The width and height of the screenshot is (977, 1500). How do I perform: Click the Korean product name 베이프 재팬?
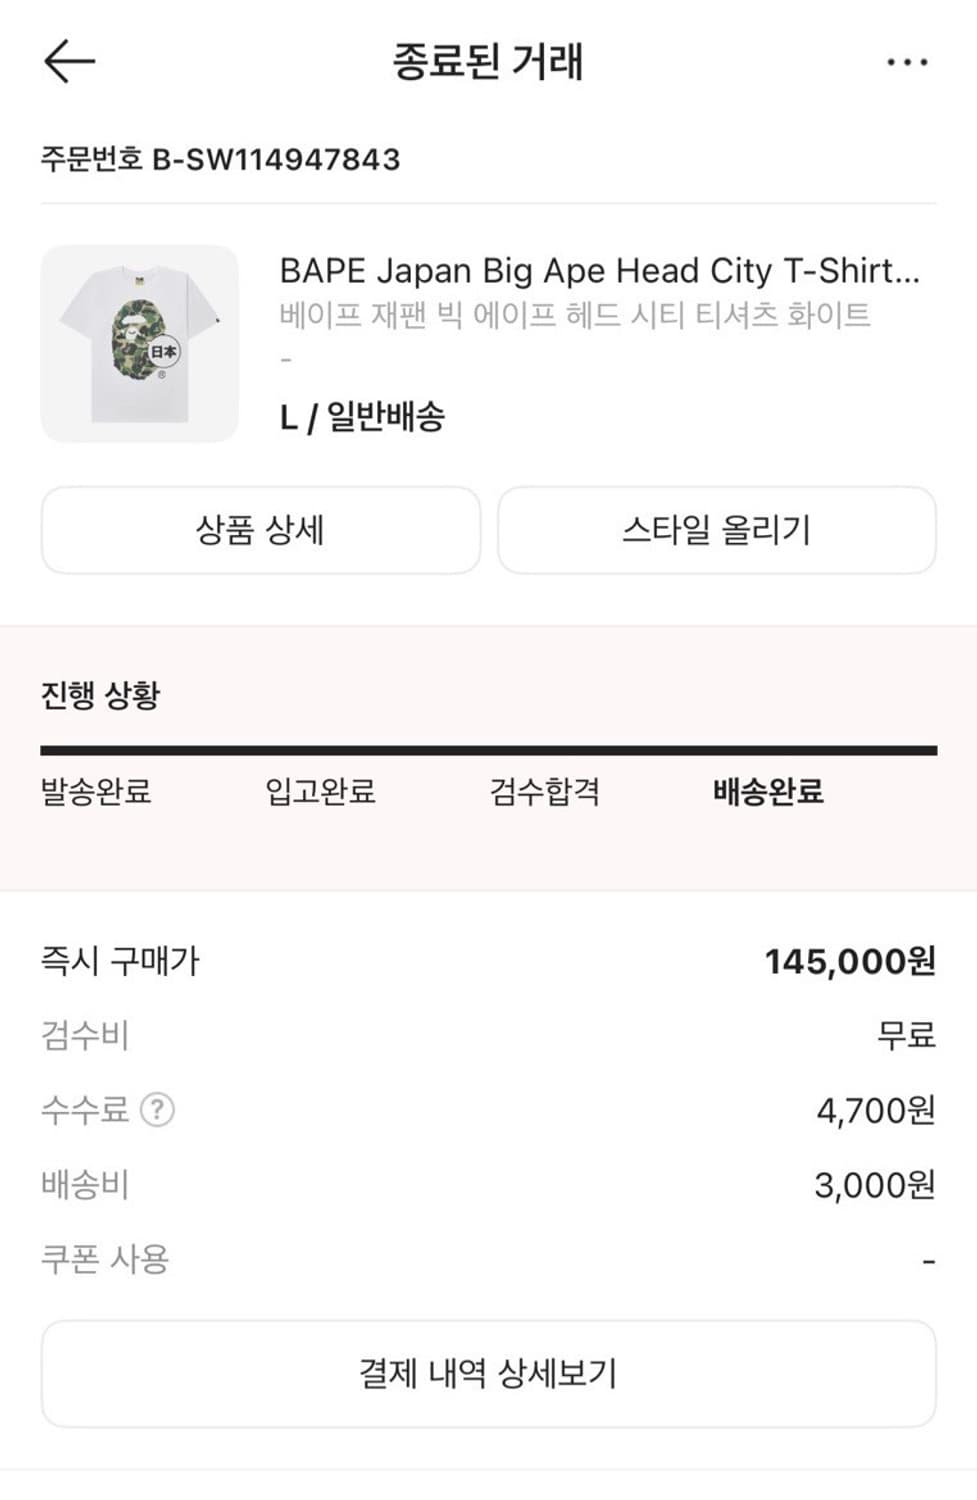(x=574, y=315)
